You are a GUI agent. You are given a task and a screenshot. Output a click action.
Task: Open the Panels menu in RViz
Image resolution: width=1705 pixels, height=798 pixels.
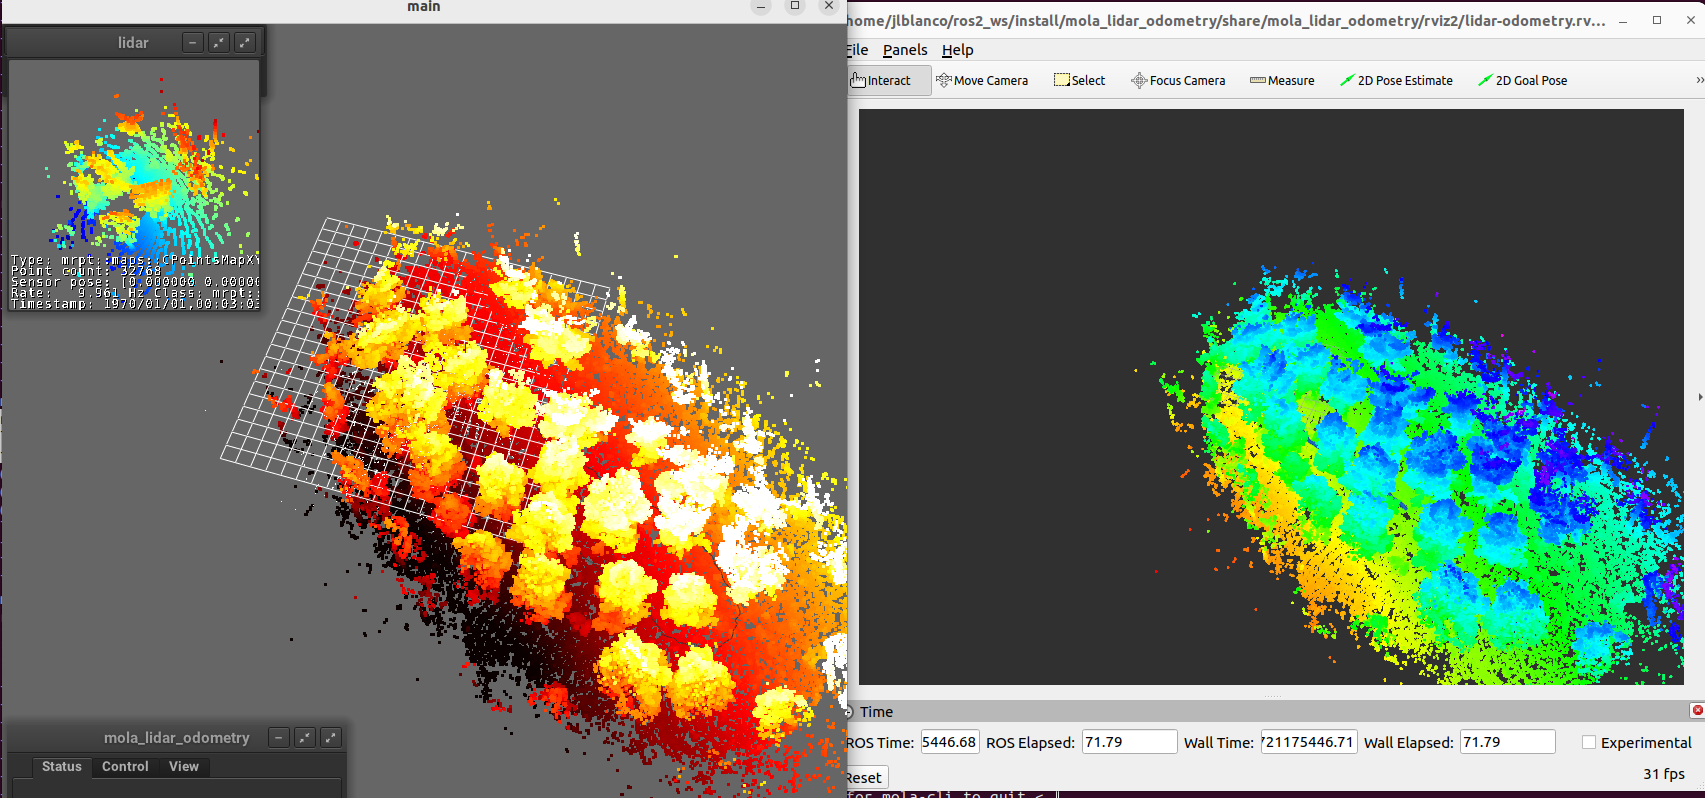pos(905,50)
